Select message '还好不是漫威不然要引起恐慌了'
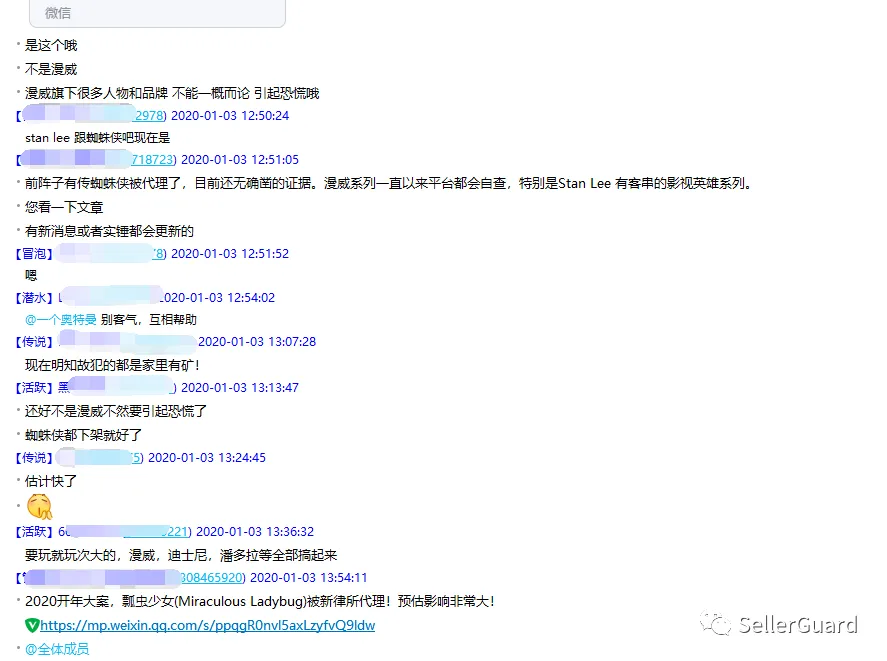Screen dimensions: 887x661 116,411
